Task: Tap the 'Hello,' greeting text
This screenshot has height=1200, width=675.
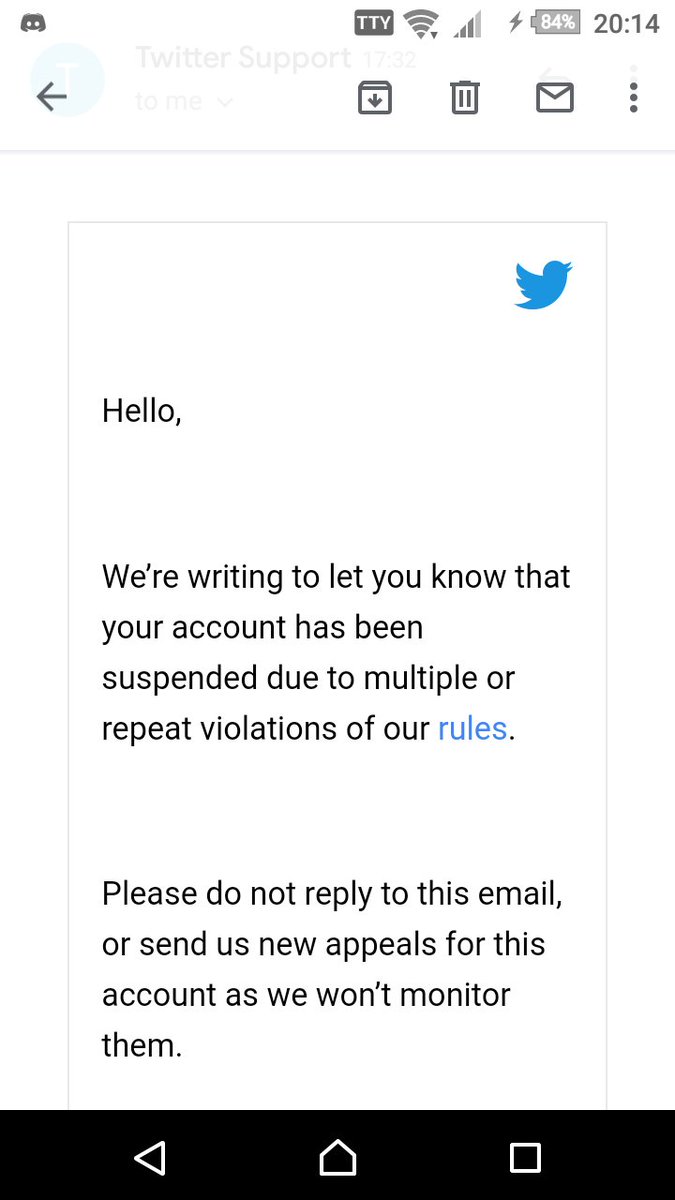Action: coord(142,411)
